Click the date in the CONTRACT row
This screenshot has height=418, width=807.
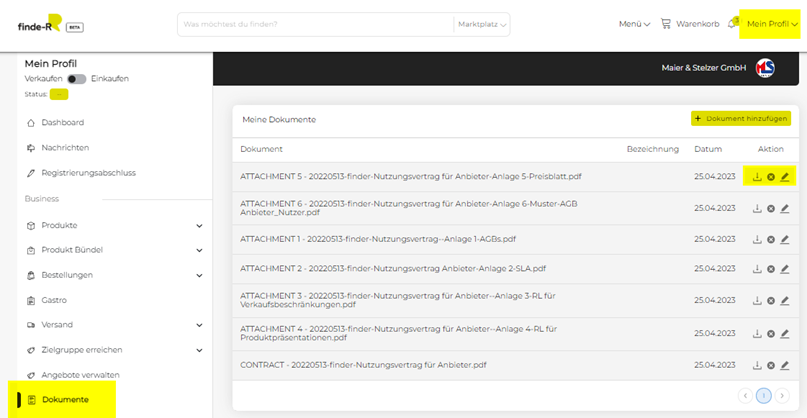point(714,365)
